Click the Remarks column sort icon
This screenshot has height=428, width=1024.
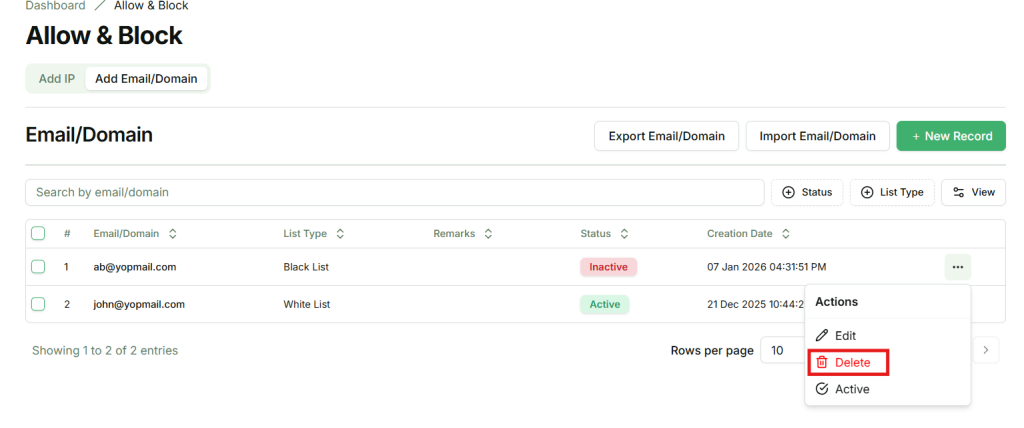click(x=488, y=234)
